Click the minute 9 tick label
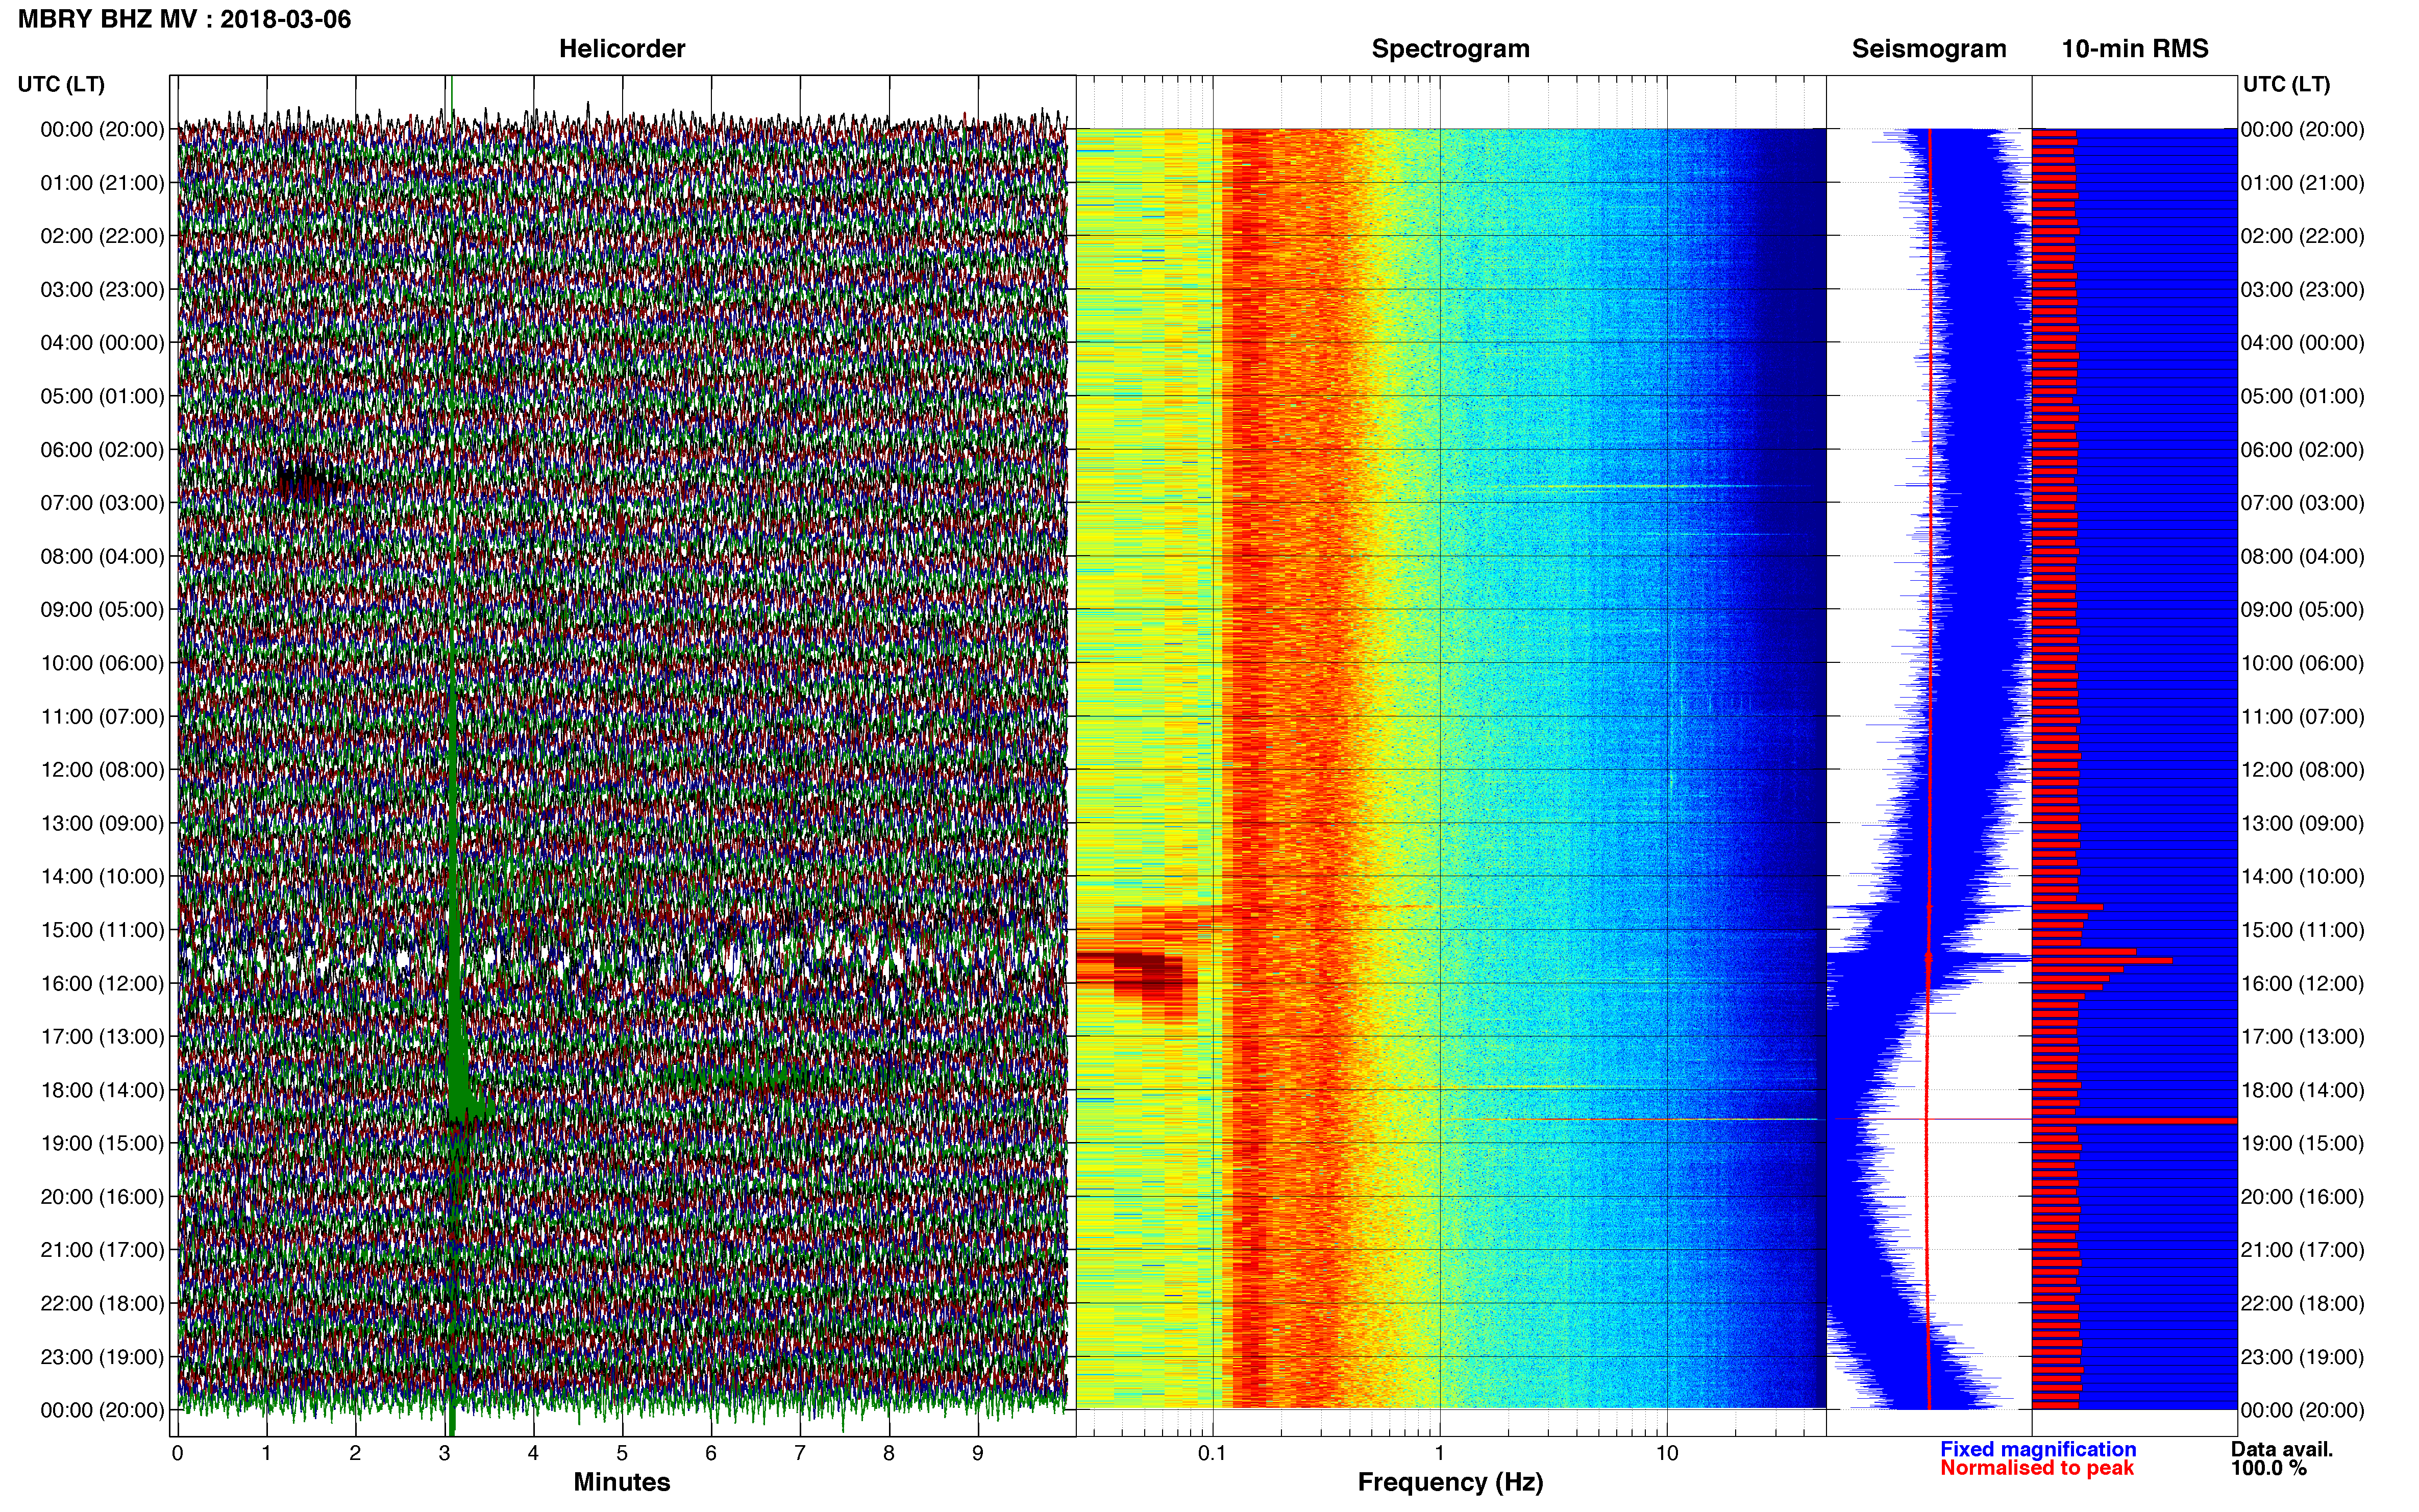Viewport: 2419px width, 1512px height. pyautogui.click(x=978, y=1454)
